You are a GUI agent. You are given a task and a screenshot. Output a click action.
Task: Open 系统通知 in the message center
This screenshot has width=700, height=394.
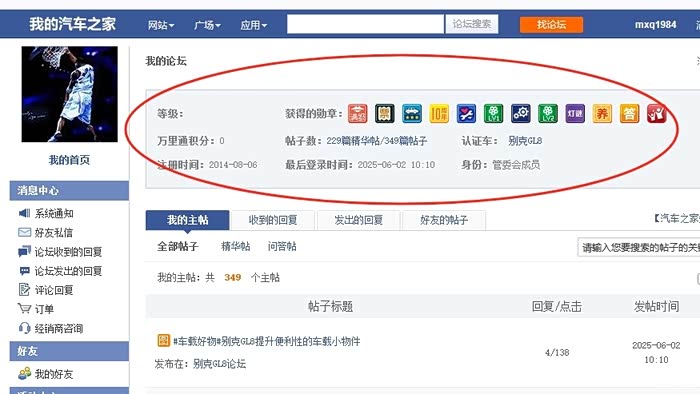[x=54, y=213]
